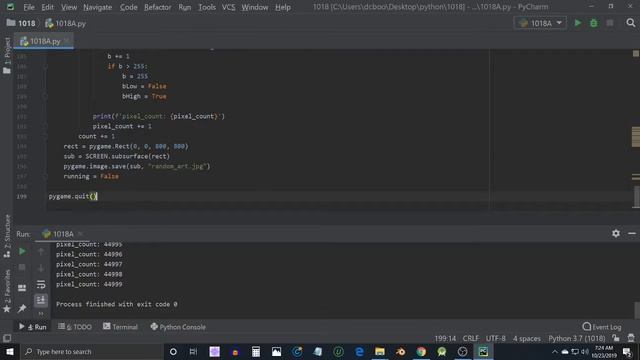Image resolution: width=640 pixels, height=360 pixels.
Task: Click the 199:14 line column indicator
Action: (x=445, y=338)
